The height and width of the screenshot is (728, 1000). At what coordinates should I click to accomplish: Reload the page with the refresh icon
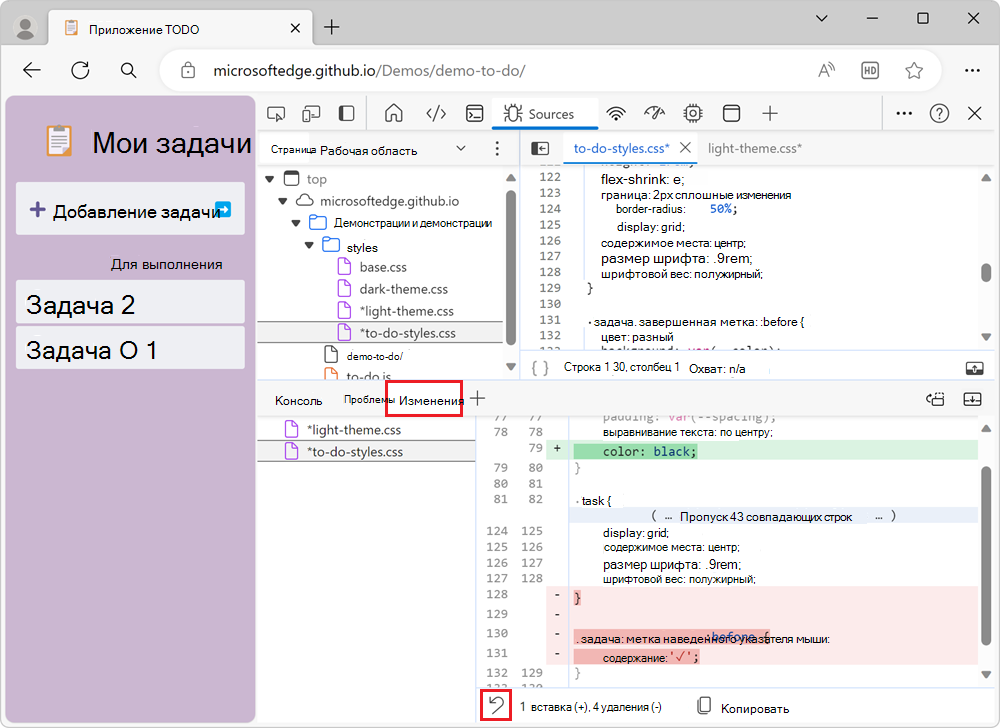[x=80, y=70]
